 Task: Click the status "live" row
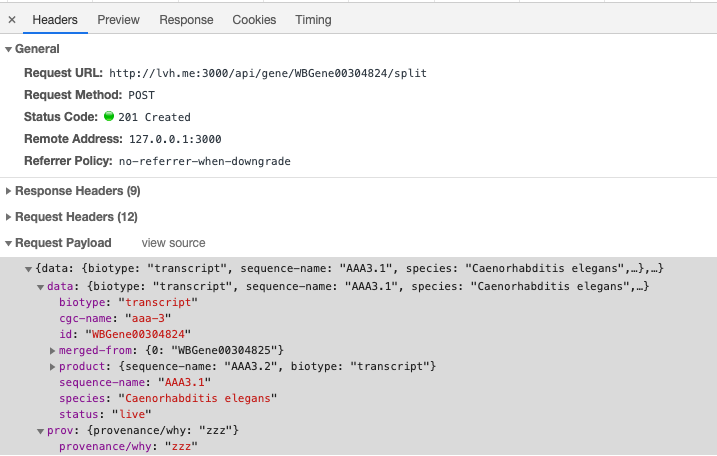pyautogui.click(x=105, y=414)
